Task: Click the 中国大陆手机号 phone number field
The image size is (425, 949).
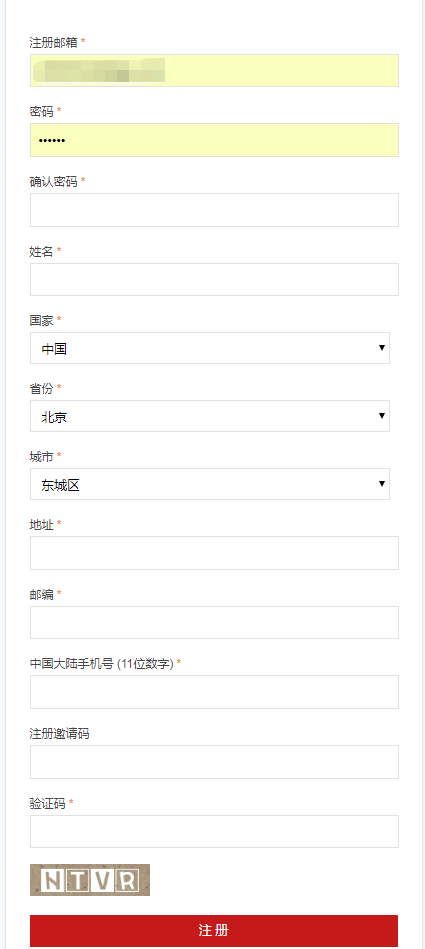Action: click(x=214, y=692)
